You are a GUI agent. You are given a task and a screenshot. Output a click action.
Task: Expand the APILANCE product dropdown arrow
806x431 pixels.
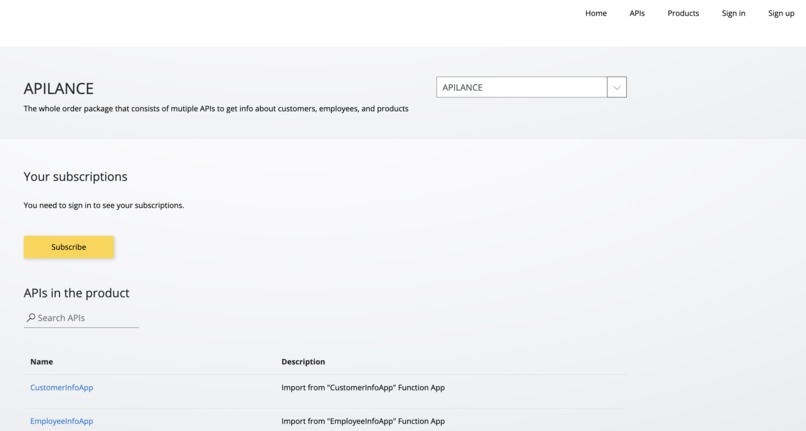[x=617, y=87]
